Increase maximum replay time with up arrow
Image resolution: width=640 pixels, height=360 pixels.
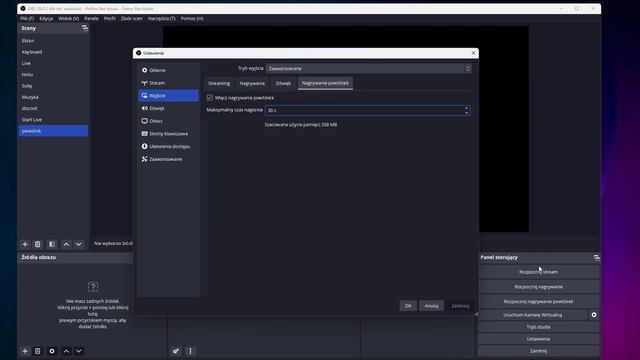point(467,108)
